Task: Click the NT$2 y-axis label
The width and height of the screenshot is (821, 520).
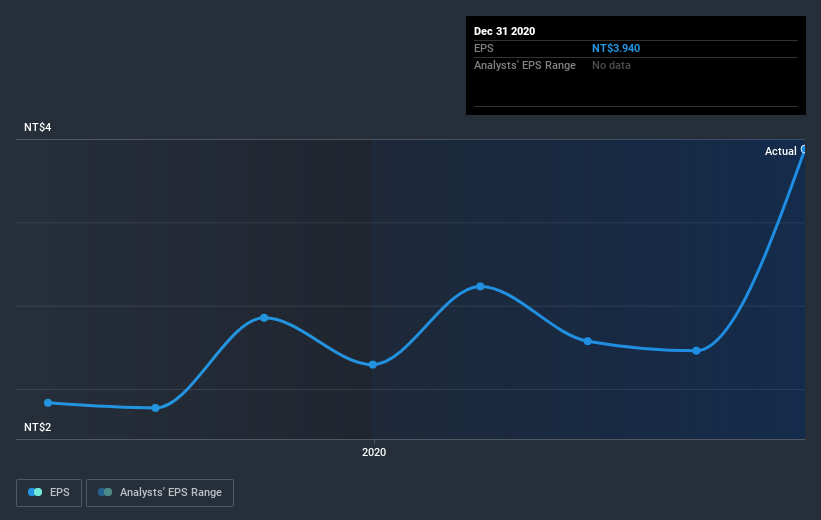Action: click(38, 427)
